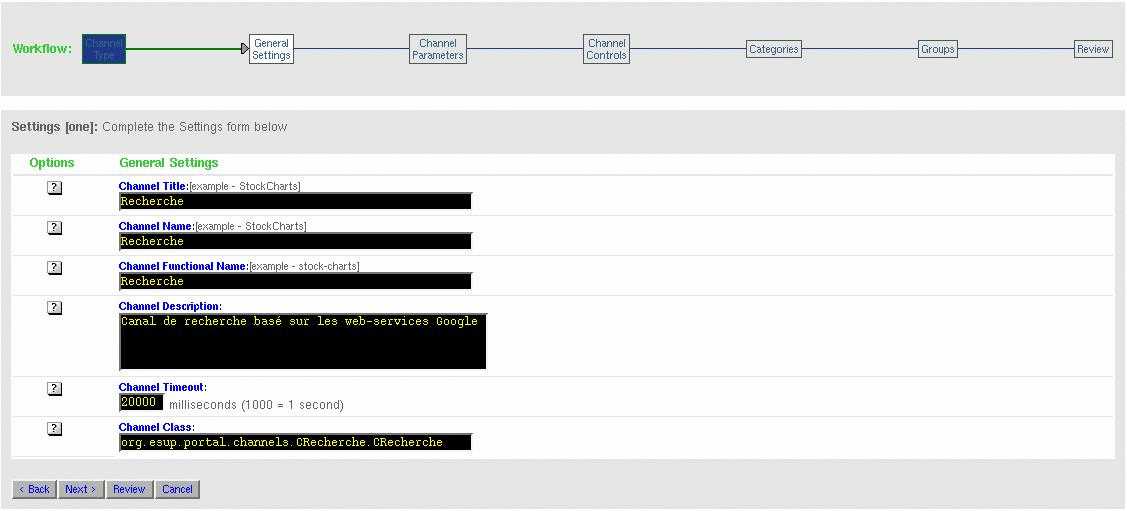Jump to Channel Parameters workflow step
The image size is (1127, 511).
click(x=438, y=49)
